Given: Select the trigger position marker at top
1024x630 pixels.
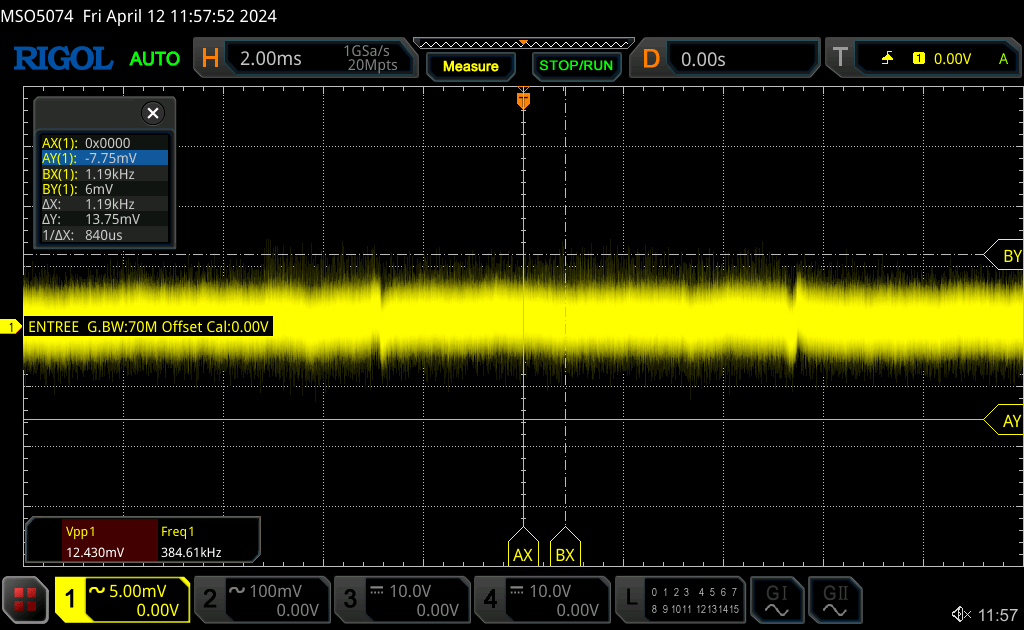Looking at the screenshot, I should click(x=523, y=100).
